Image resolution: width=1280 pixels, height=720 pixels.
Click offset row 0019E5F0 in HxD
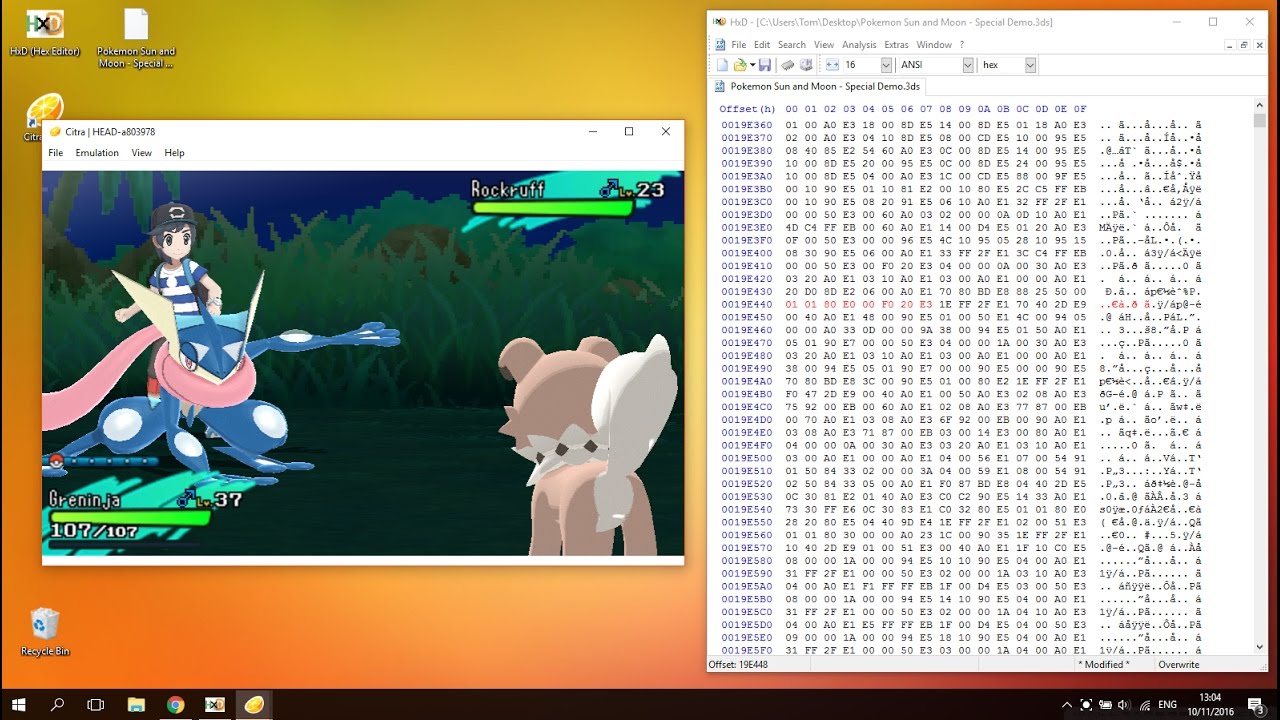(x=746, y=650)
